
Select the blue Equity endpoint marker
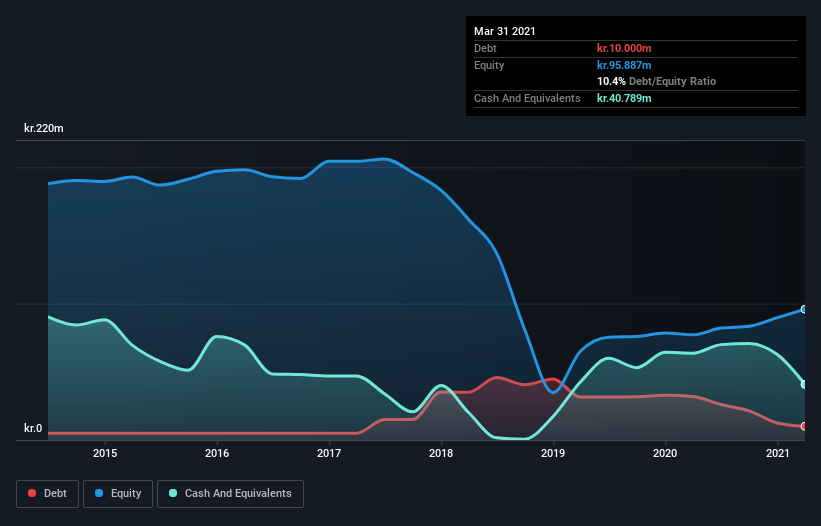(804, 309)
